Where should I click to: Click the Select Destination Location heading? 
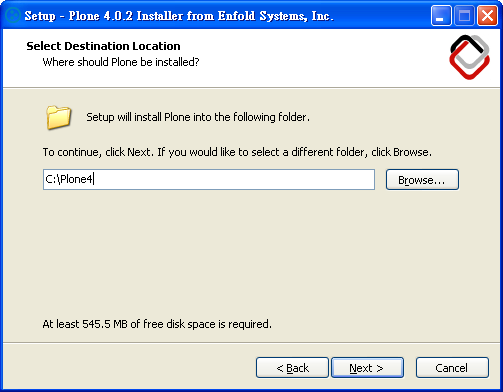click(103, 46)
